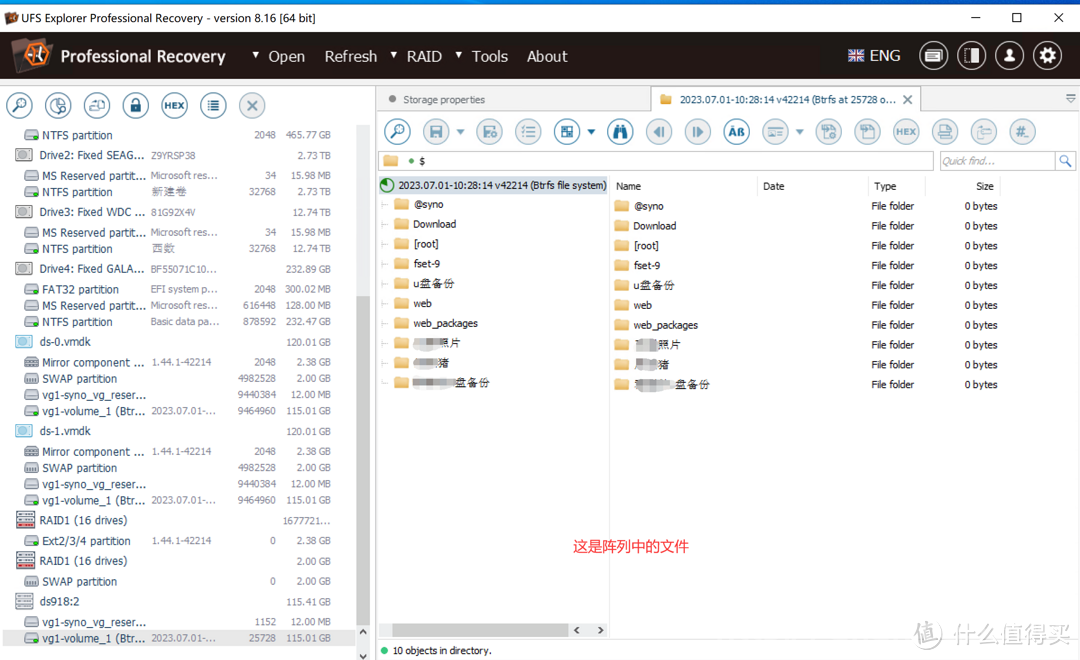Click the binoculars find icon

[x=620, y=132]
